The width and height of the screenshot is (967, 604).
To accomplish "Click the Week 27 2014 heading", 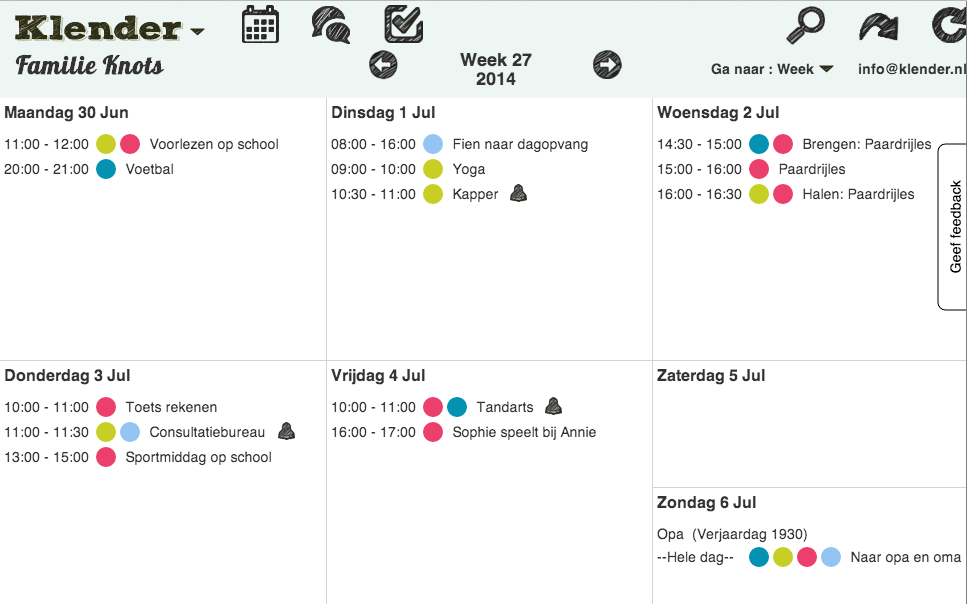I will point(496,69).
